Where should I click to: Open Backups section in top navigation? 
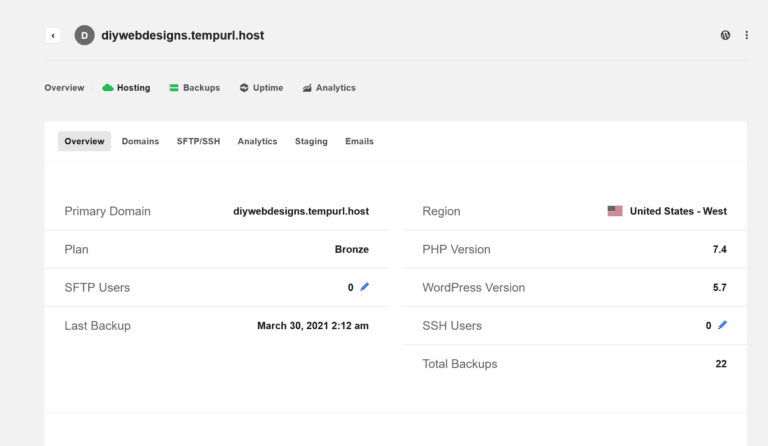(194, 88)
